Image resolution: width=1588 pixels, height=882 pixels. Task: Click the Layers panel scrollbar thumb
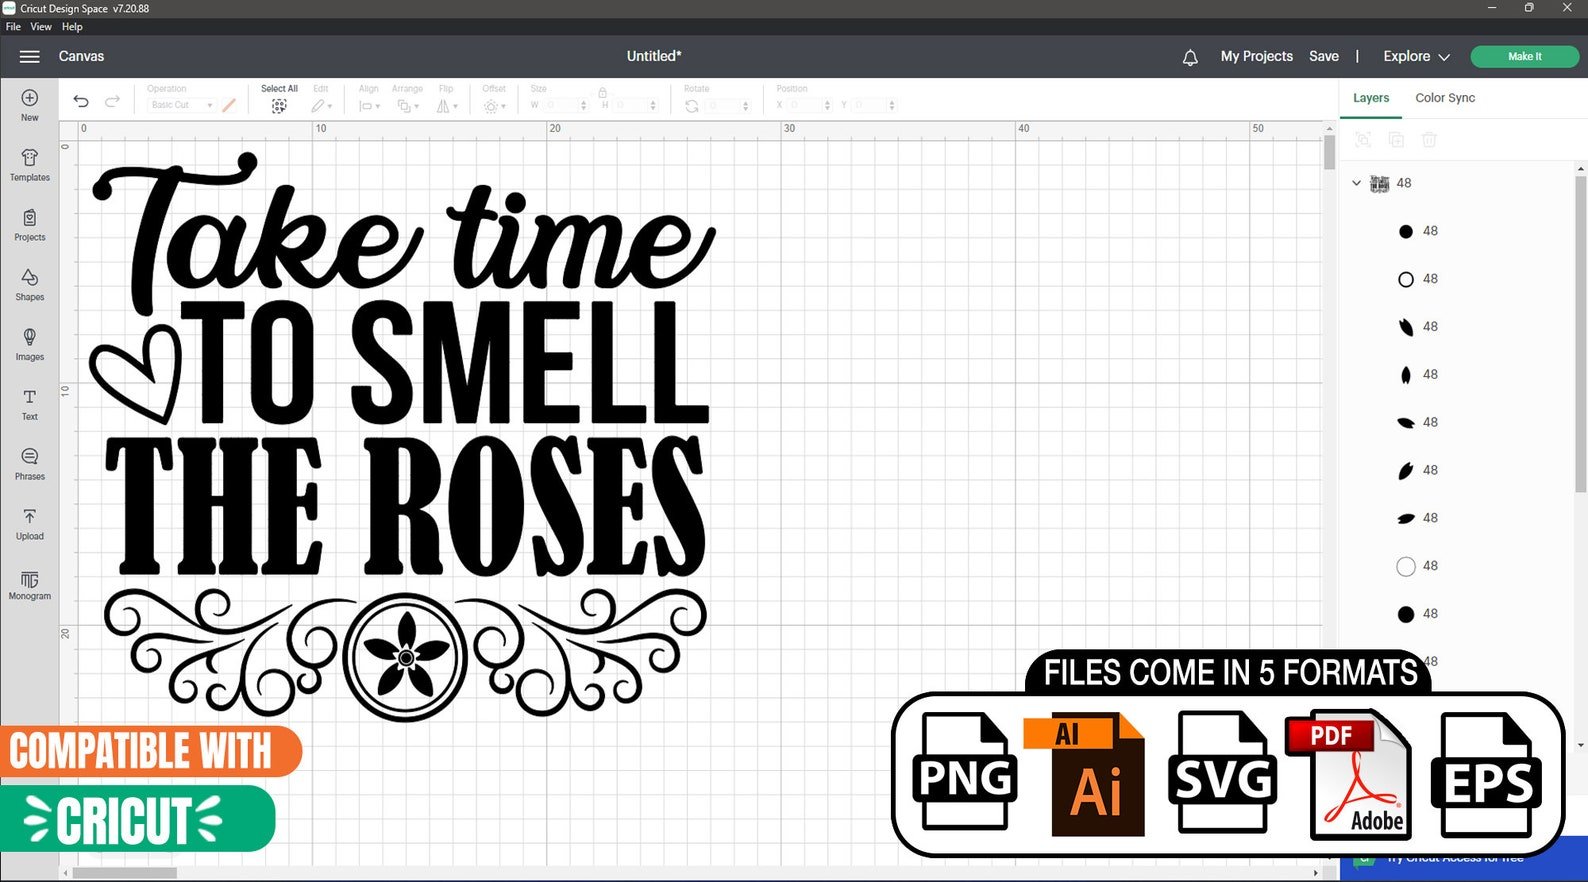1581,335
